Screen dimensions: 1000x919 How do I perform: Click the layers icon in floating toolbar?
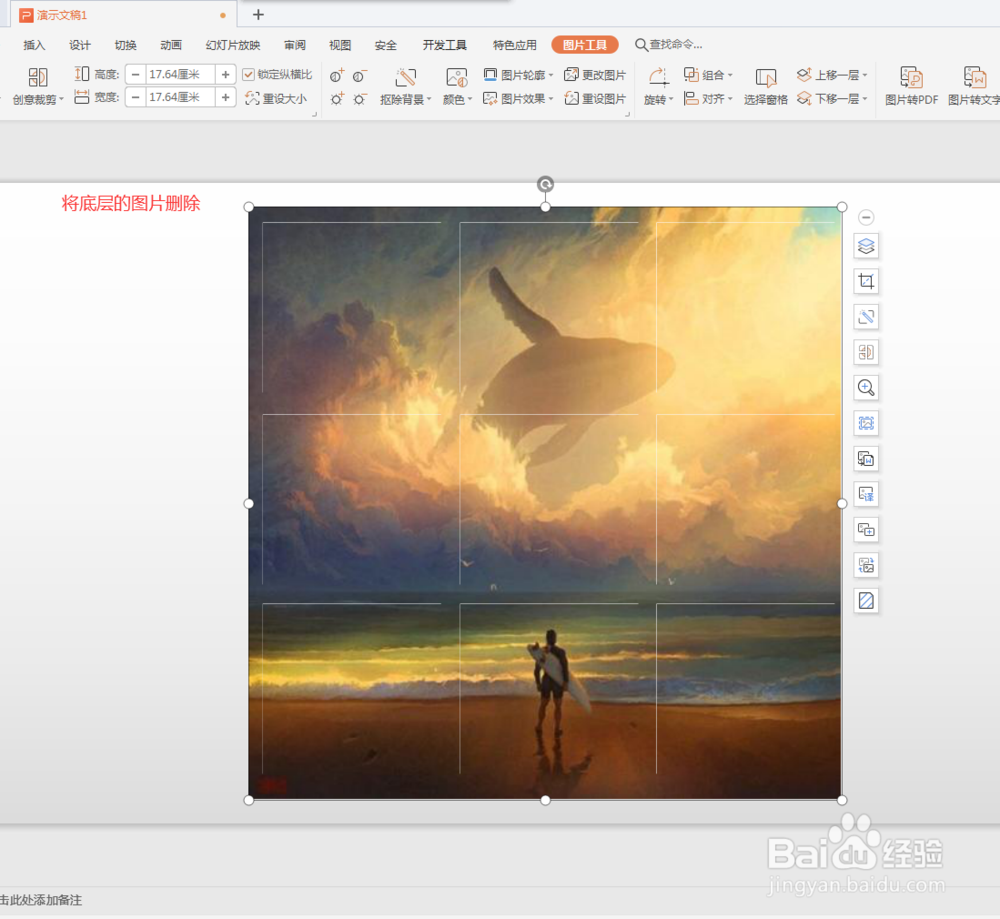click(866, 246)
